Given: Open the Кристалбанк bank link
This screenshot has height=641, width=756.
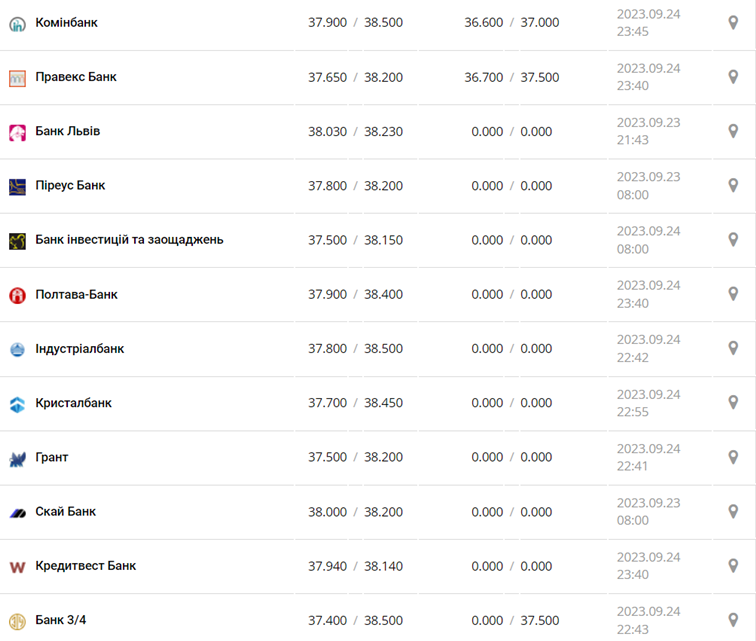Looking at the screenshot, I should [x=73, y=403].
